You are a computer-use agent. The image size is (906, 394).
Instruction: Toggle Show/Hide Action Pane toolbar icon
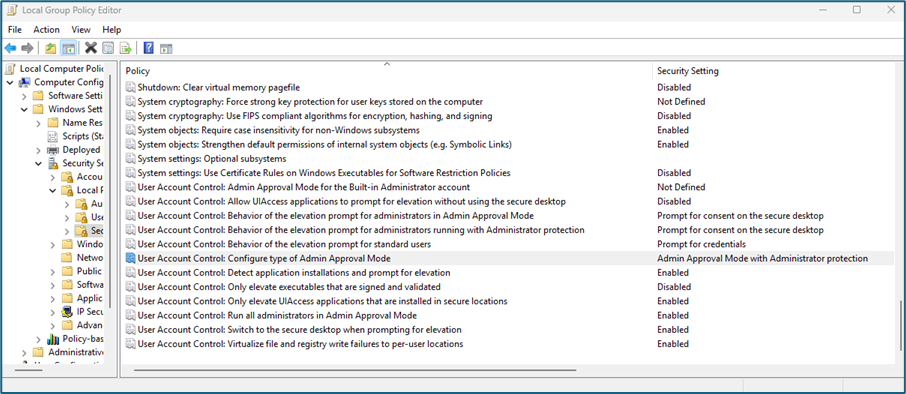[166, 48]
